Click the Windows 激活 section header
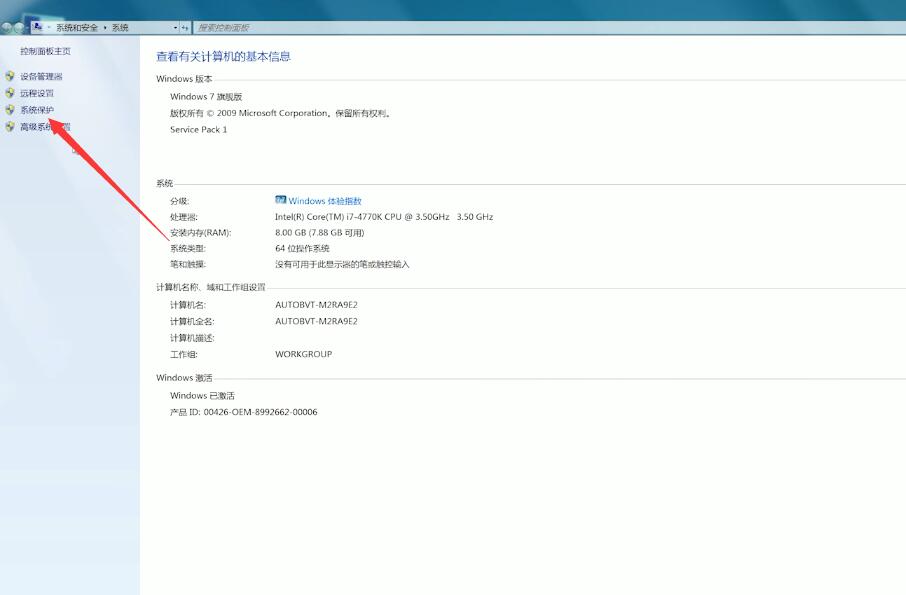 [x=184, y=378]
